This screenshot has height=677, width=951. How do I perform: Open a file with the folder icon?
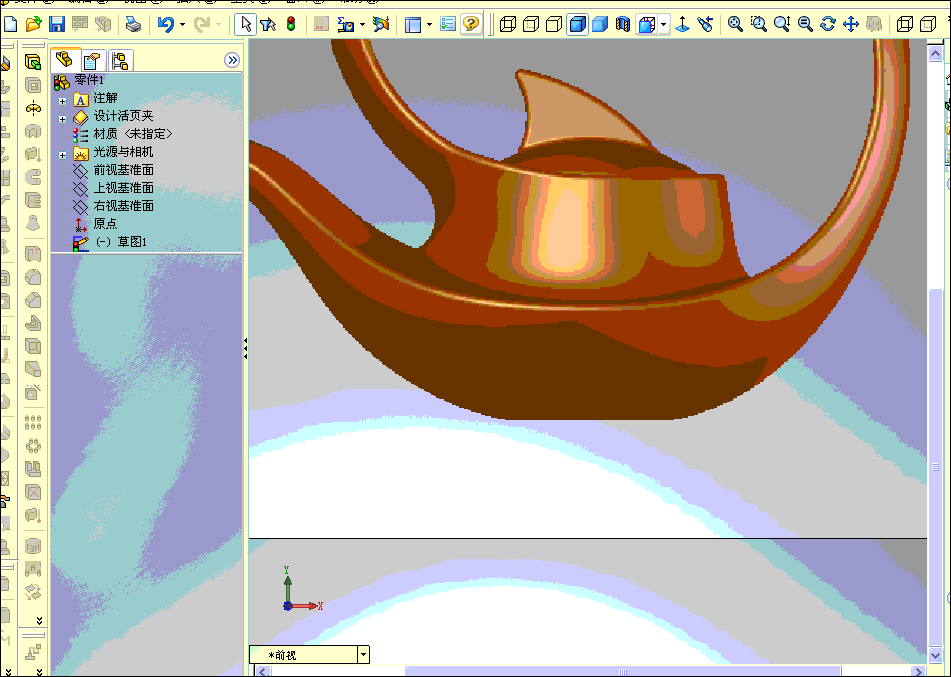coord(33,24)
